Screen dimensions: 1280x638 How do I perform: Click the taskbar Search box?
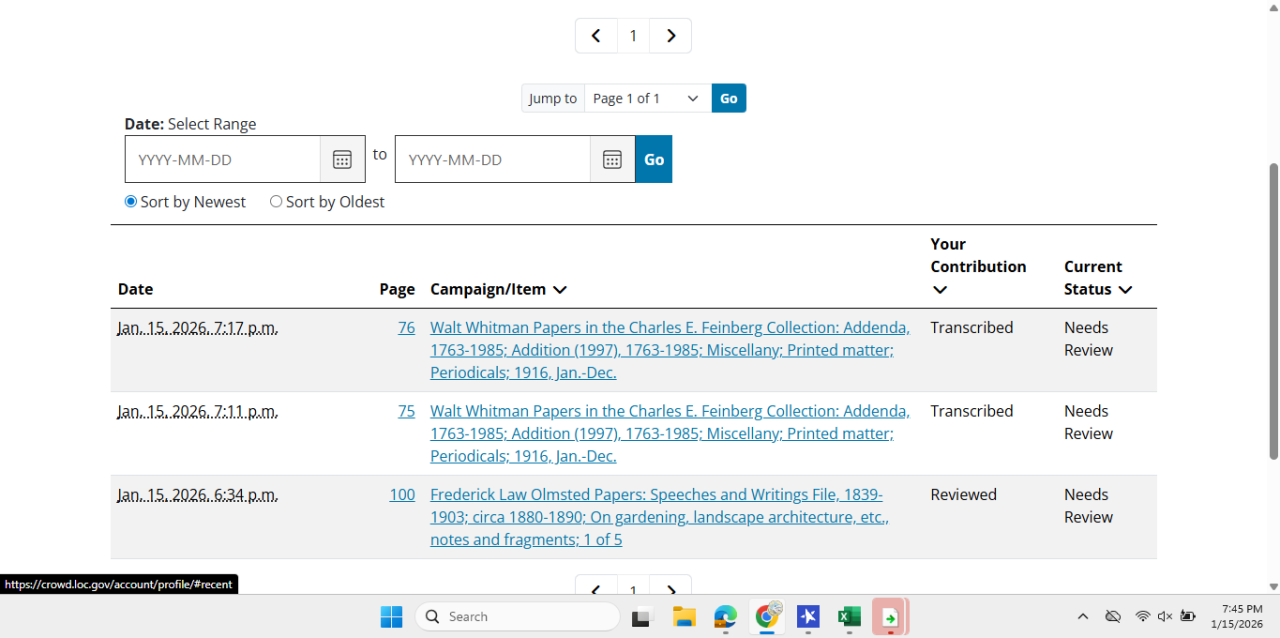pos(517,617)
